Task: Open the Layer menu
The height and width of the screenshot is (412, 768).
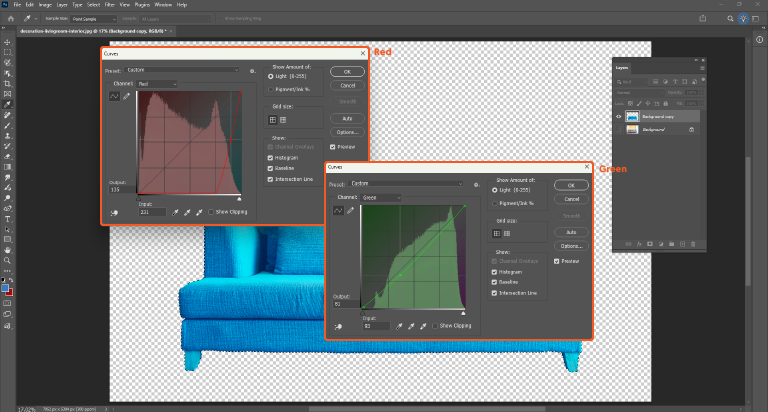Action: coord(62,4)
